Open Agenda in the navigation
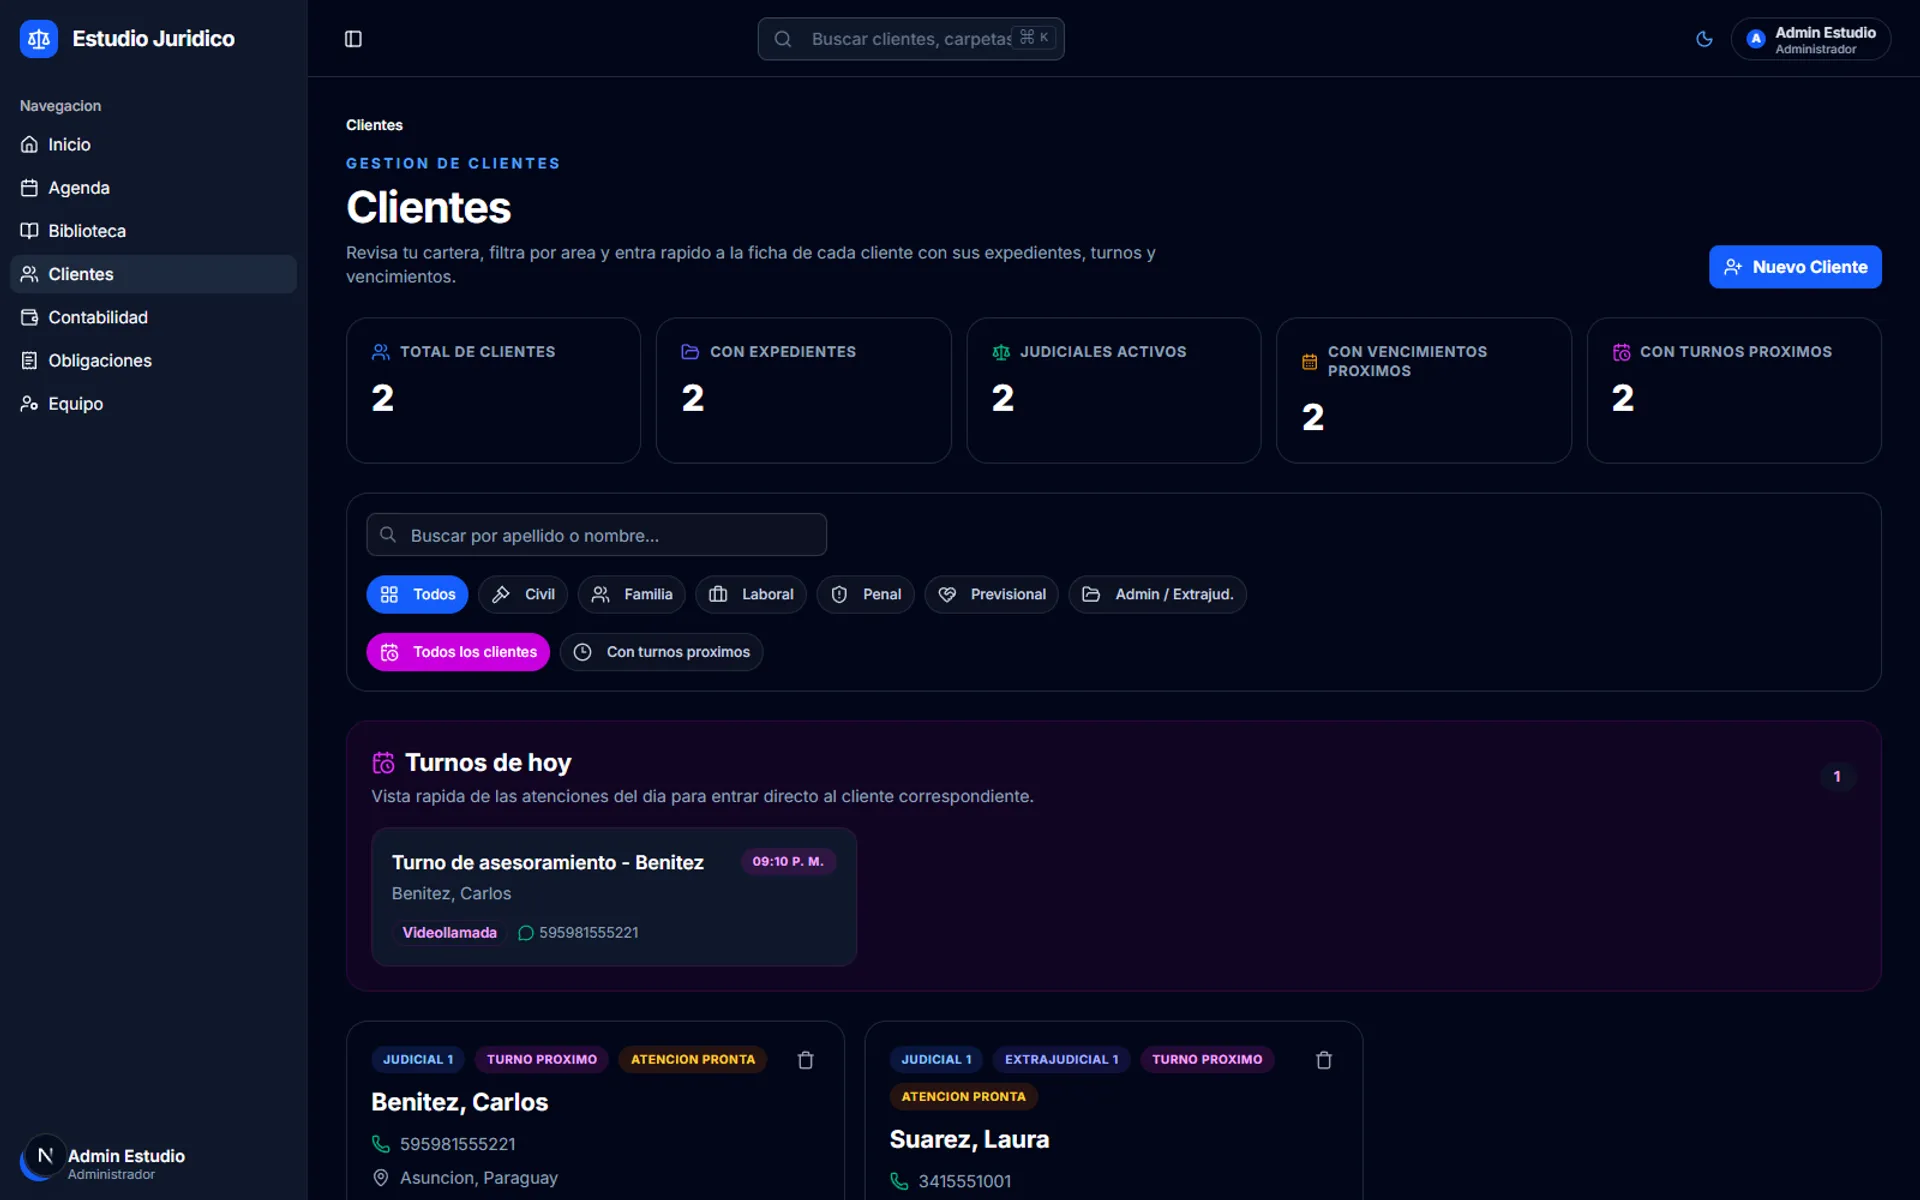The image size is (1920, 1200). coord(153,188)
